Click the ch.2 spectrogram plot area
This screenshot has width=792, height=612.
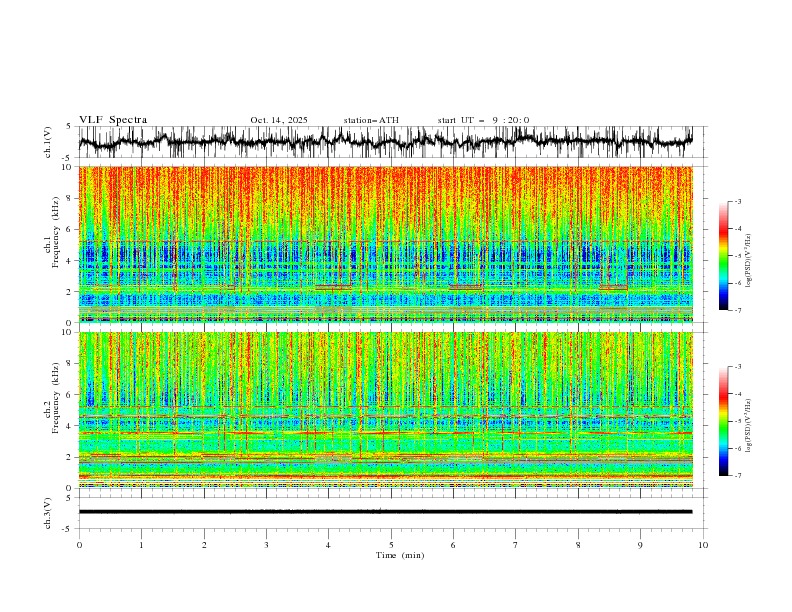tap(385, 410)
